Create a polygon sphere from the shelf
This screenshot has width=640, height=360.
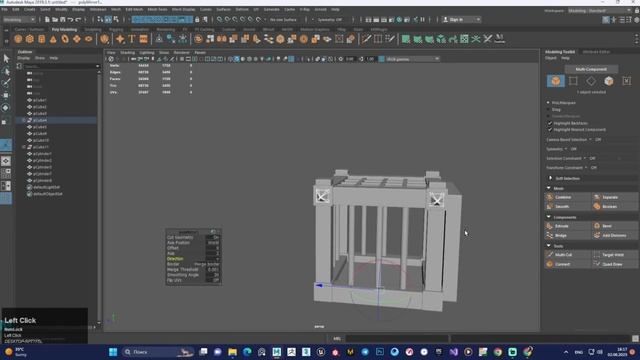tap(18, 39)
